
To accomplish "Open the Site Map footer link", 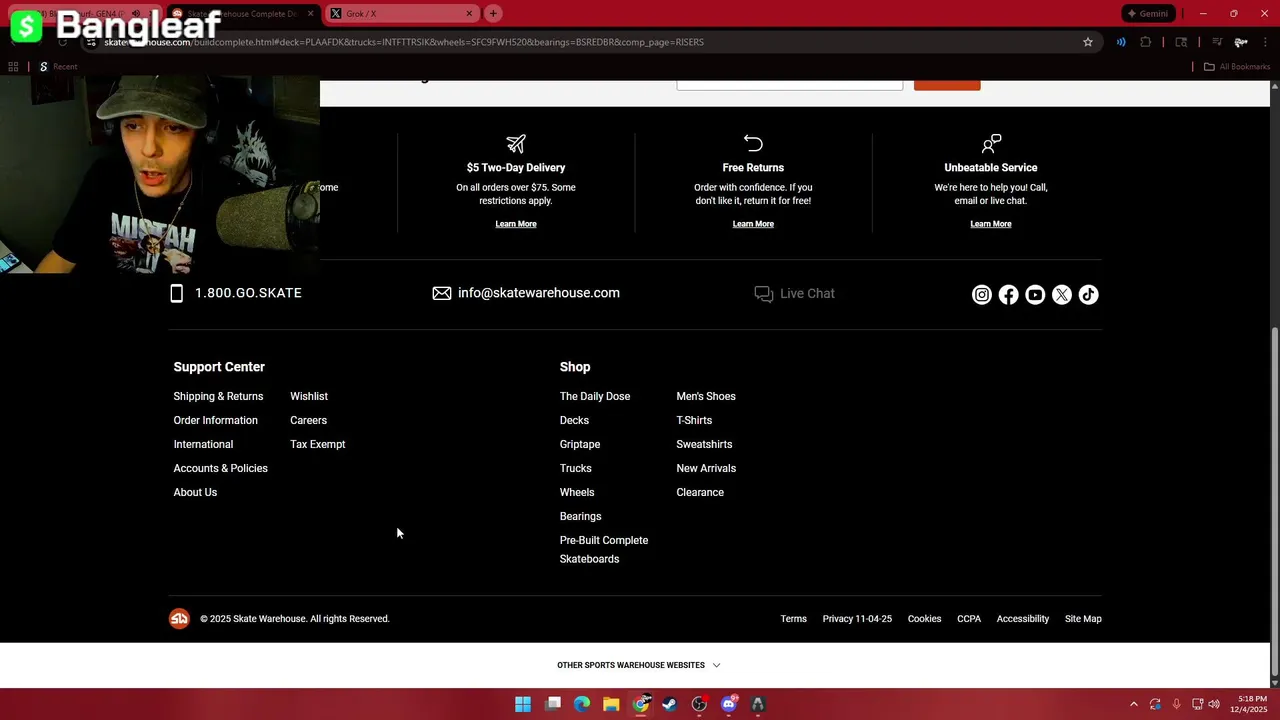I will 1083,619.
